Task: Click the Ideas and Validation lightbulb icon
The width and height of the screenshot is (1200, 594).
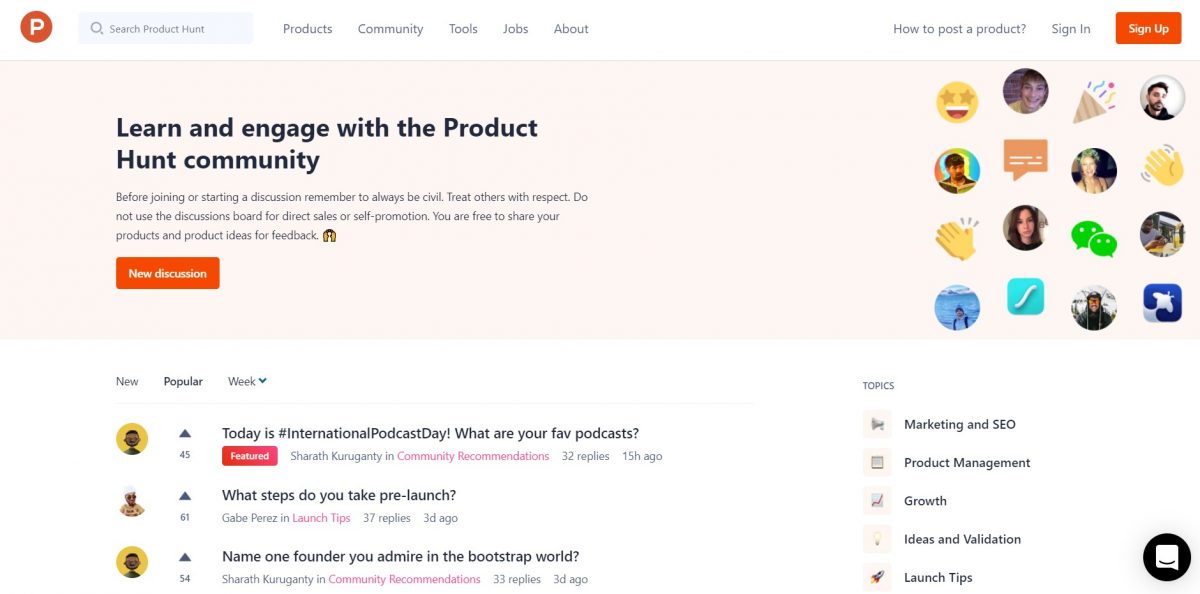Action: (x=877, y=539)
